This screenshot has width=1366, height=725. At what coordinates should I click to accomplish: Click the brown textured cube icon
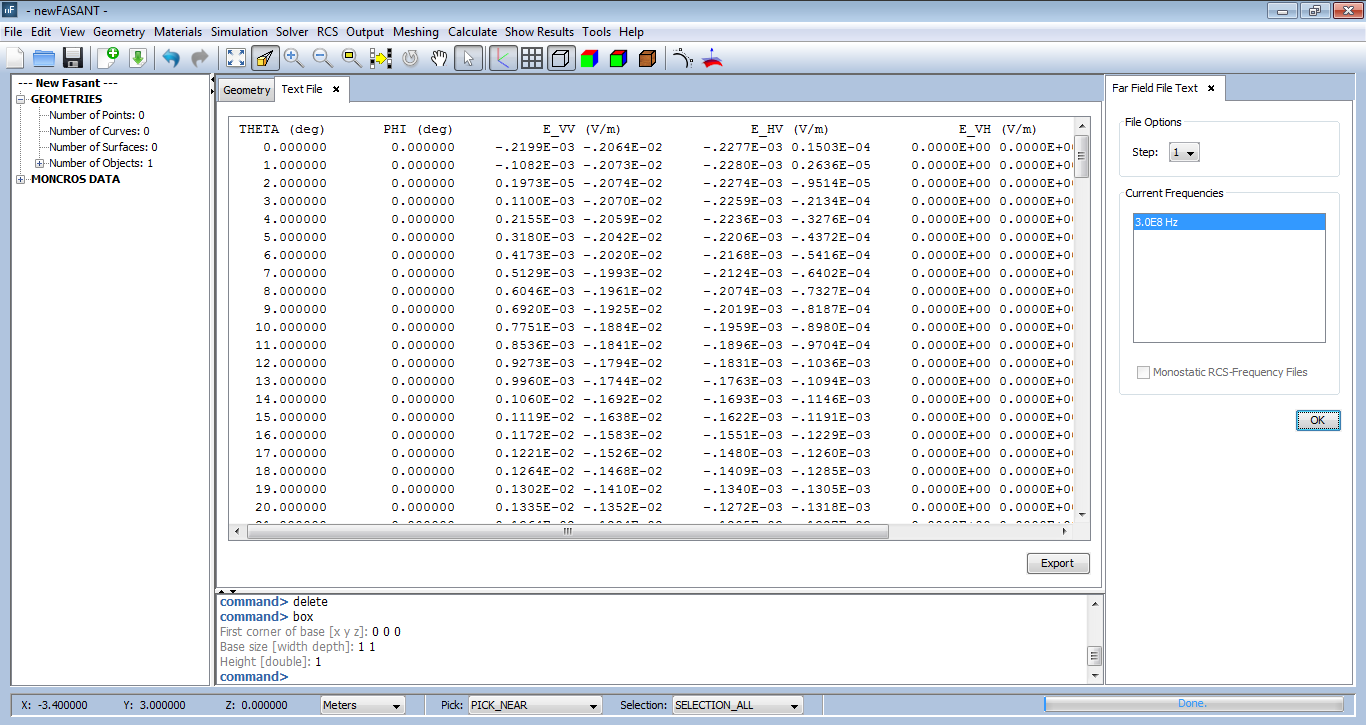(647, 58)
